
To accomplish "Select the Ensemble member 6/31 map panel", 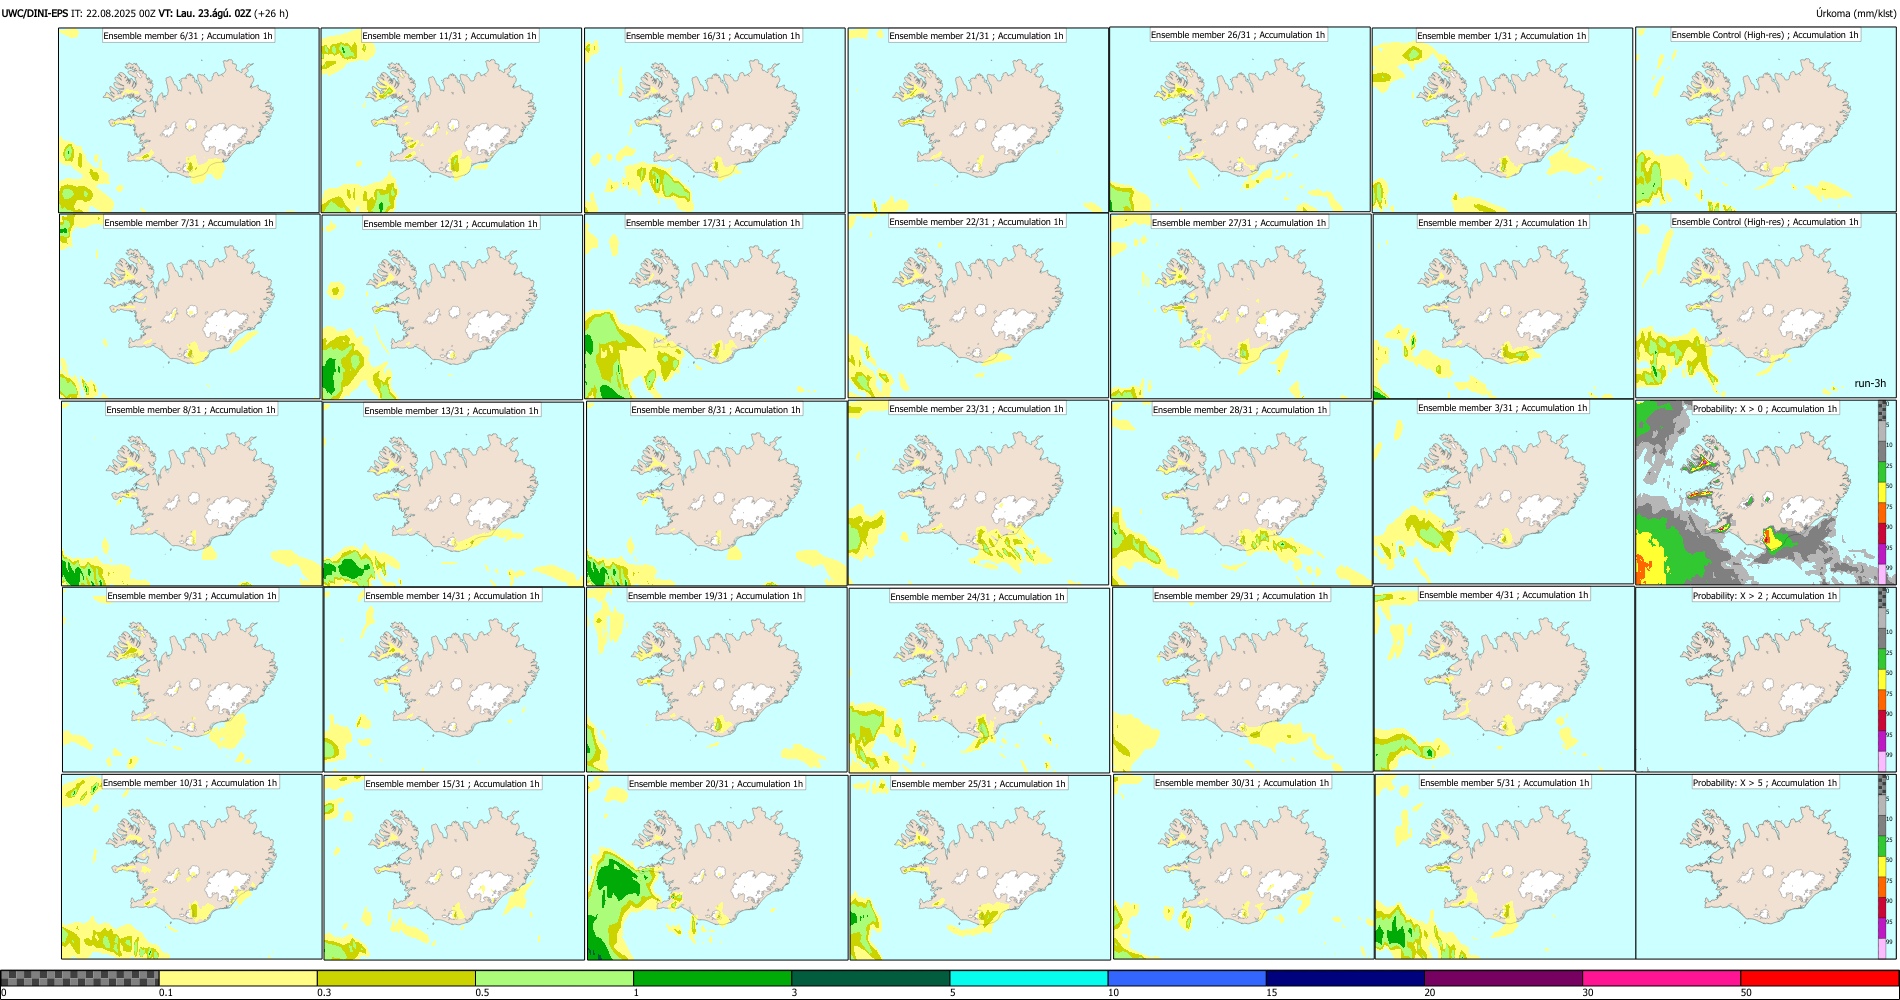I will click(x=189, y=120).
